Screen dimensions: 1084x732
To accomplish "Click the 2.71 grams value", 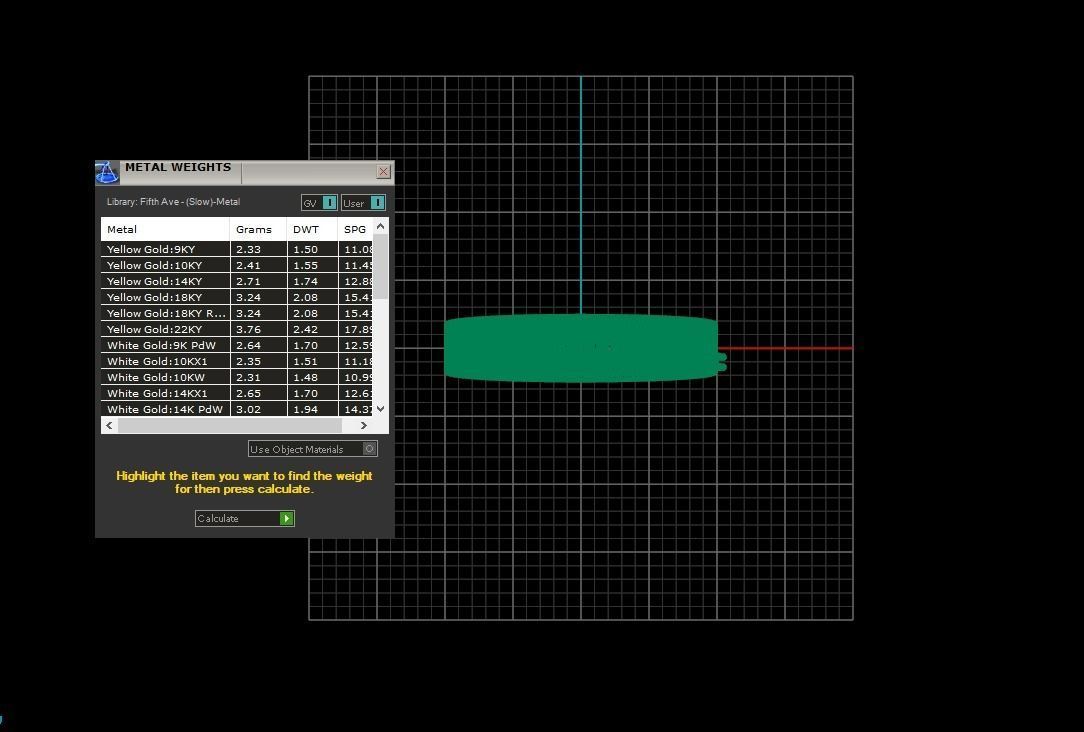I will (248, 281).
